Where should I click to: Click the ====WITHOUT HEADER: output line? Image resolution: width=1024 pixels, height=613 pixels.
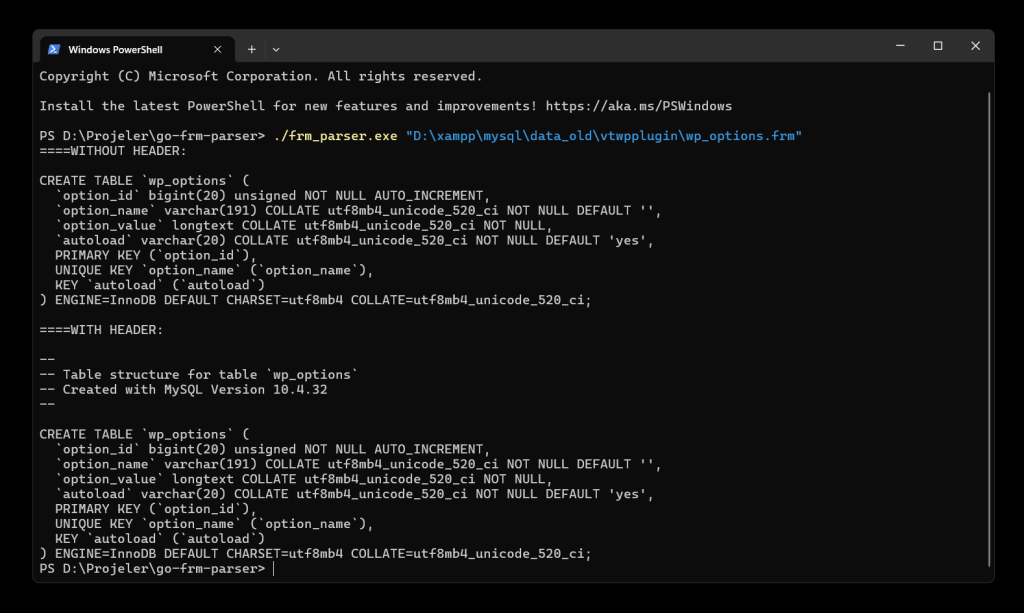pyautogui.click(x=110, y=151)
